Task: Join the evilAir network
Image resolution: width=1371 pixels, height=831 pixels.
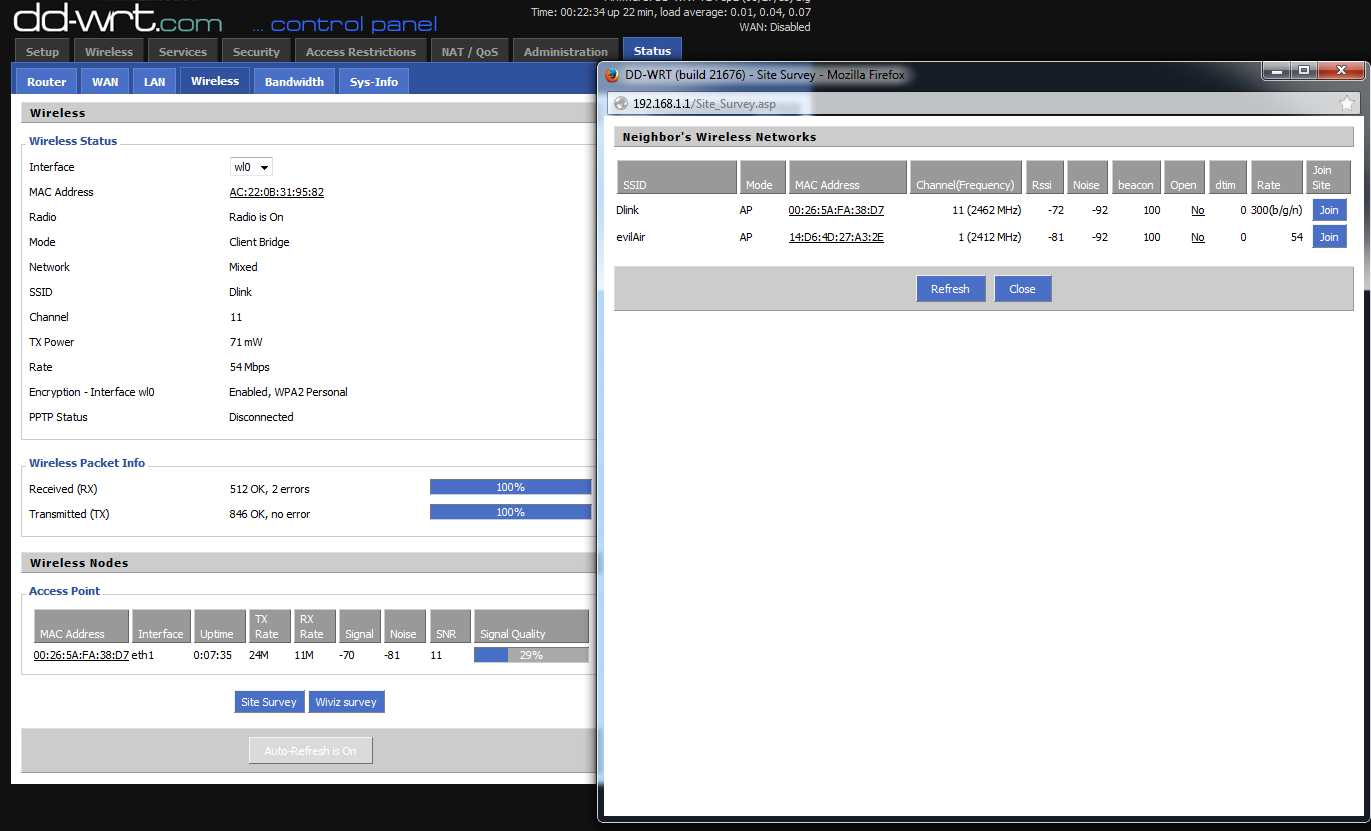Action: (1329, 237)
